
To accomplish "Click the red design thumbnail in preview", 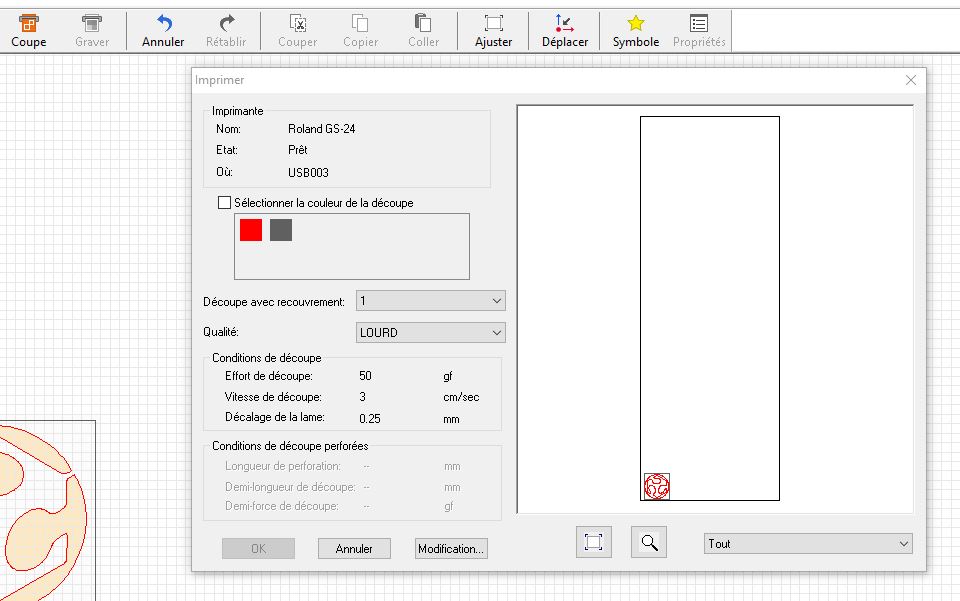I will (657, 487).
